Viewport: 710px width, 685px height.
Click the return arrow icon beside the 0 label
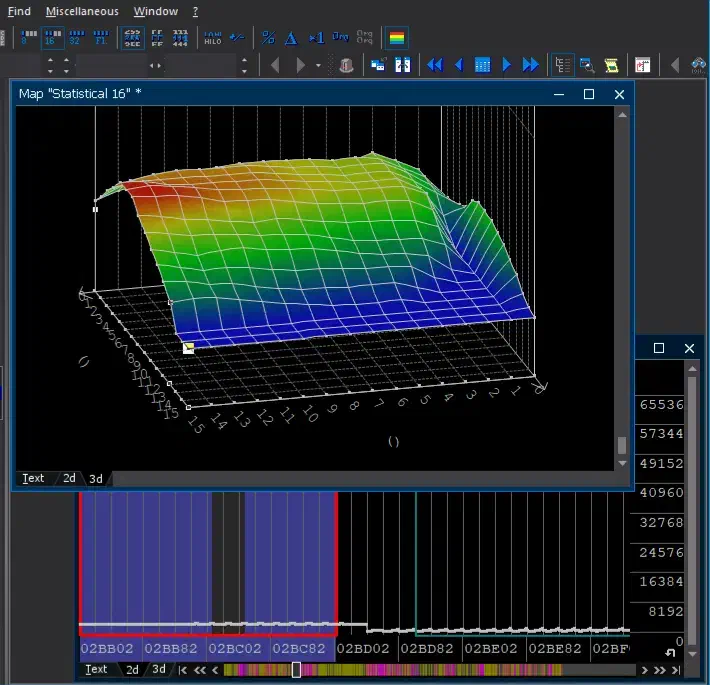(670, 652)
